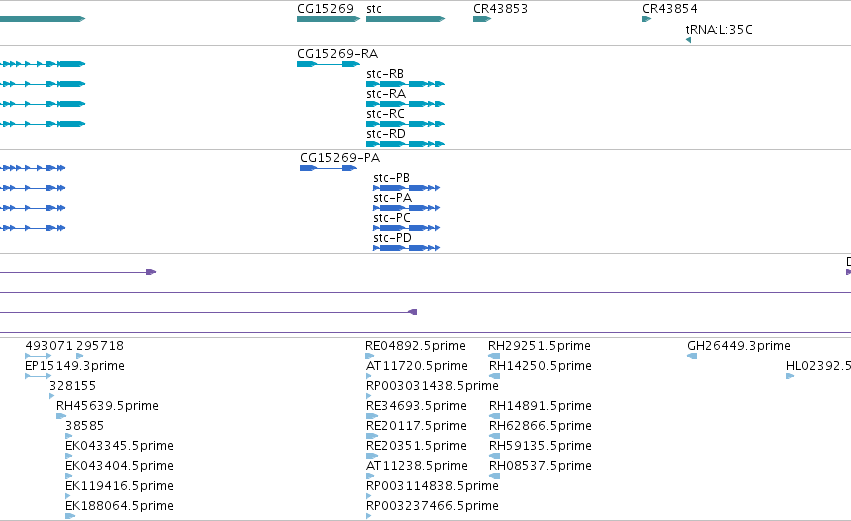The image size is (851, 521).
Task: Select the CR43854 gene glyph
Action: (x=646, y=19)
